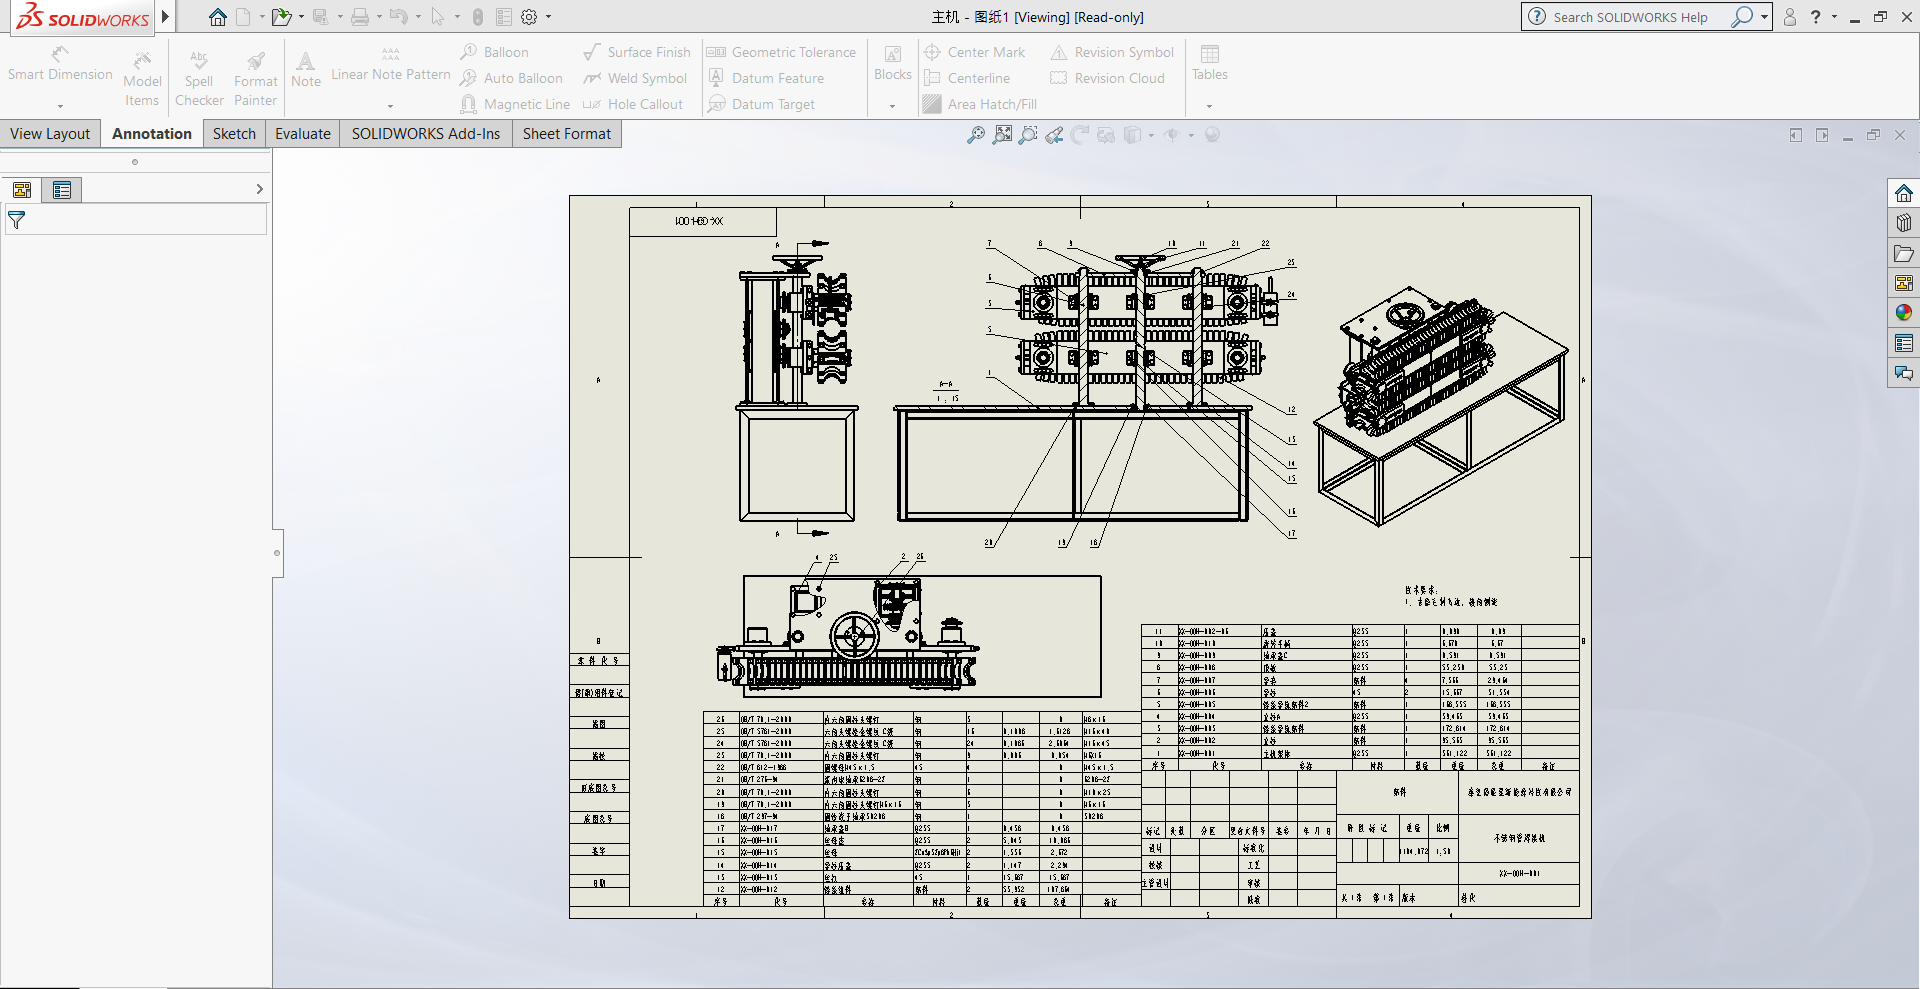Viewport: 1920px width, 989px height.
Task: Open Options with the gear icon
Action: coord(530,17)
